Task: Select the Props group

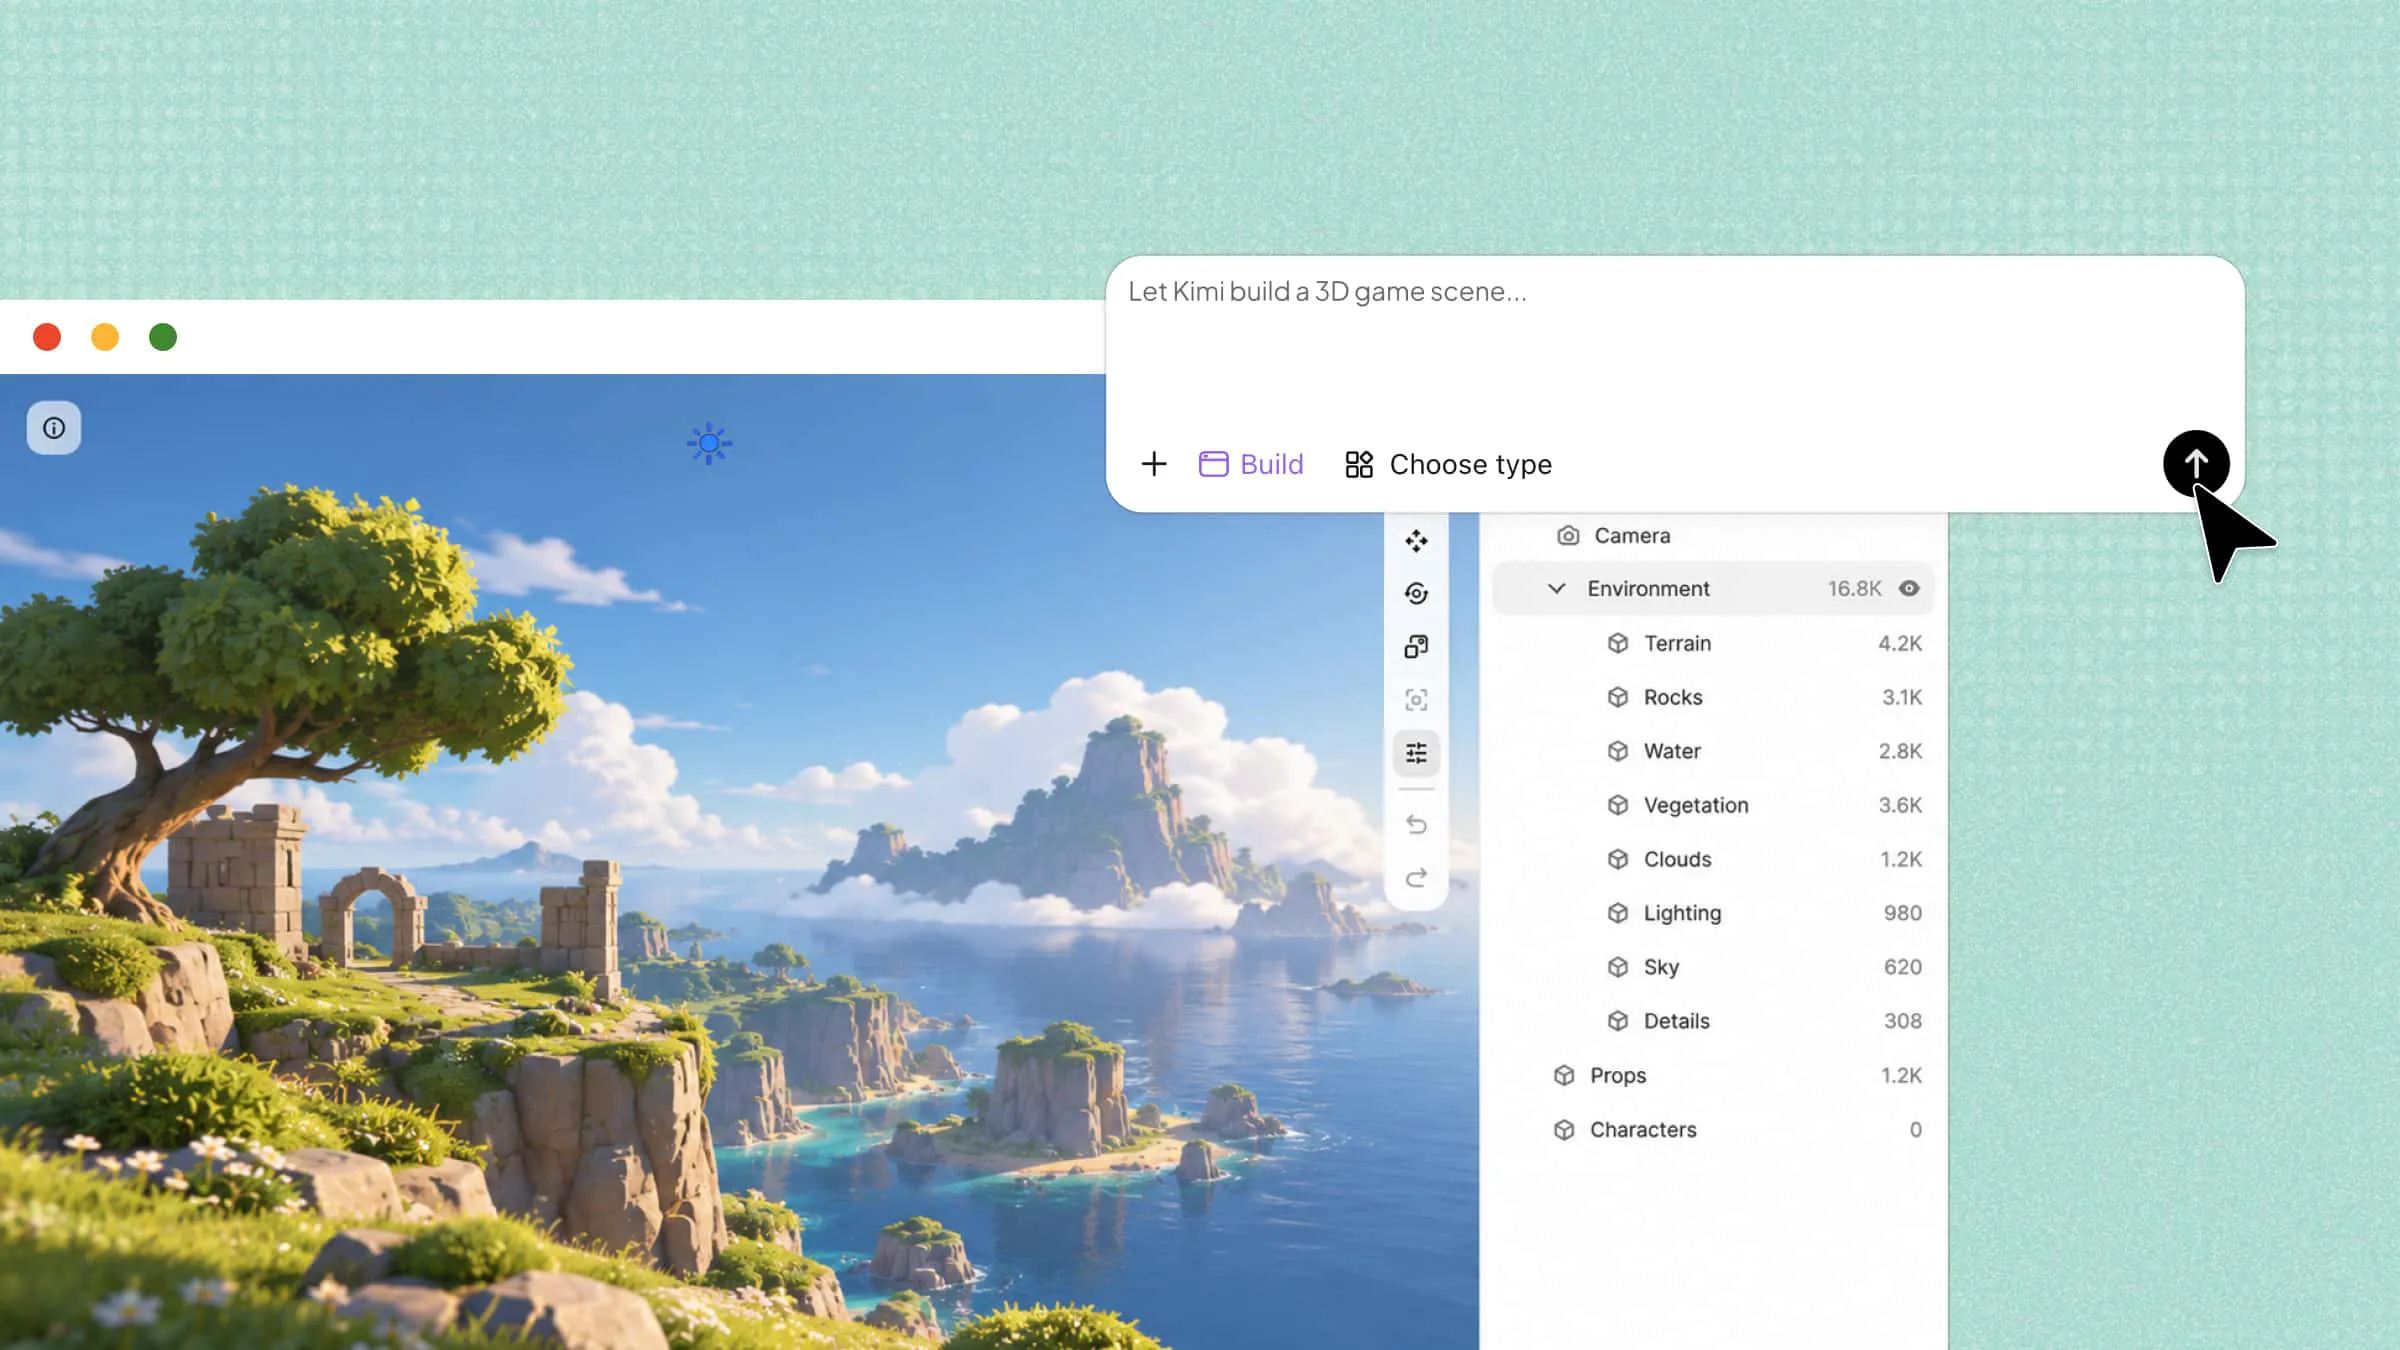Action: tap(1713, 1075)
